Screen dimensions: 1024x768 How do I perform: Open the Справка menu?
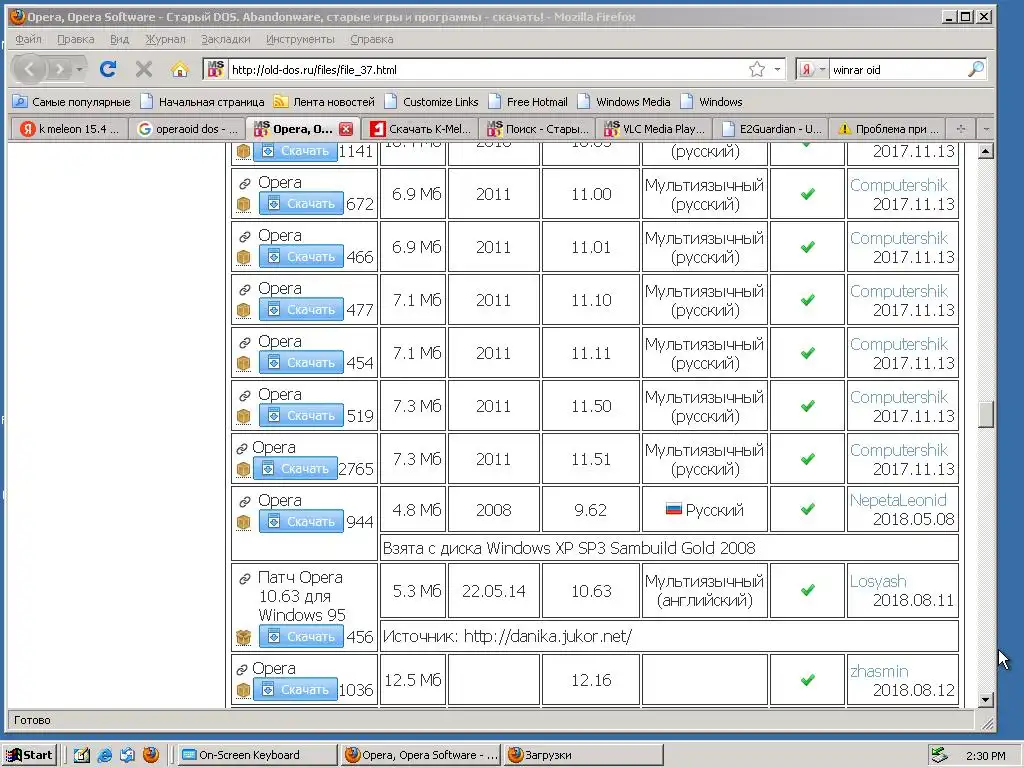[372, 39]
